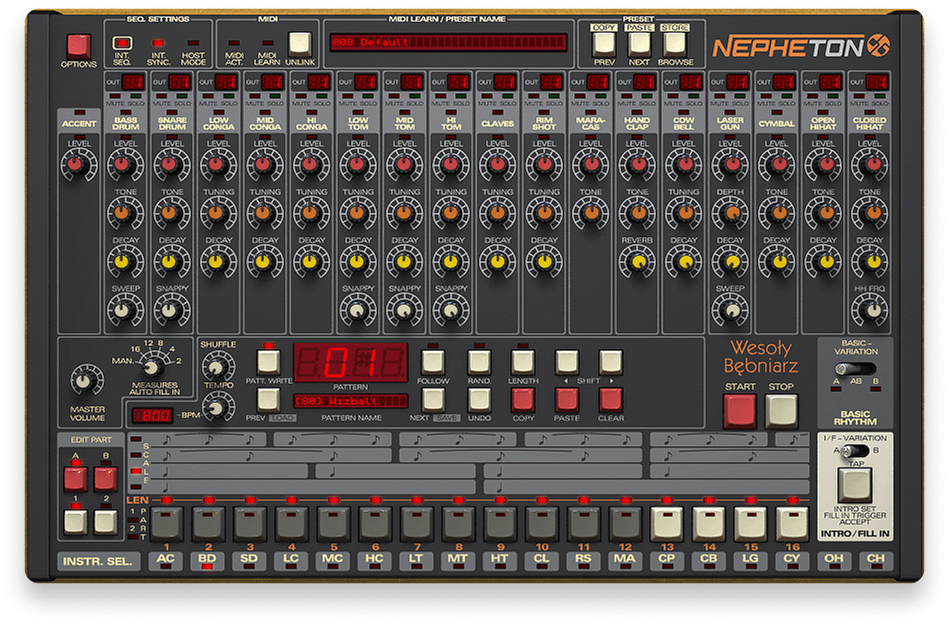Toggle the Basic Variation A/AB/B switch

click(855, 368)
